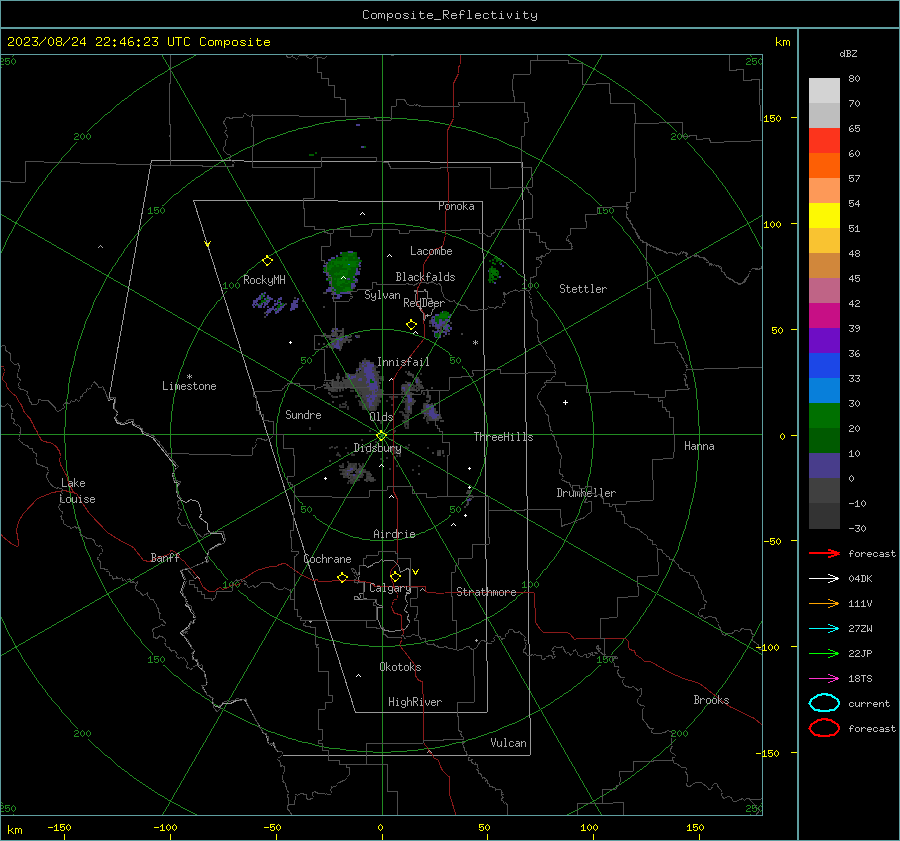Click the ThreeHills town label
Viewport: 900px width, 841px height.
(x=503, y=437)
